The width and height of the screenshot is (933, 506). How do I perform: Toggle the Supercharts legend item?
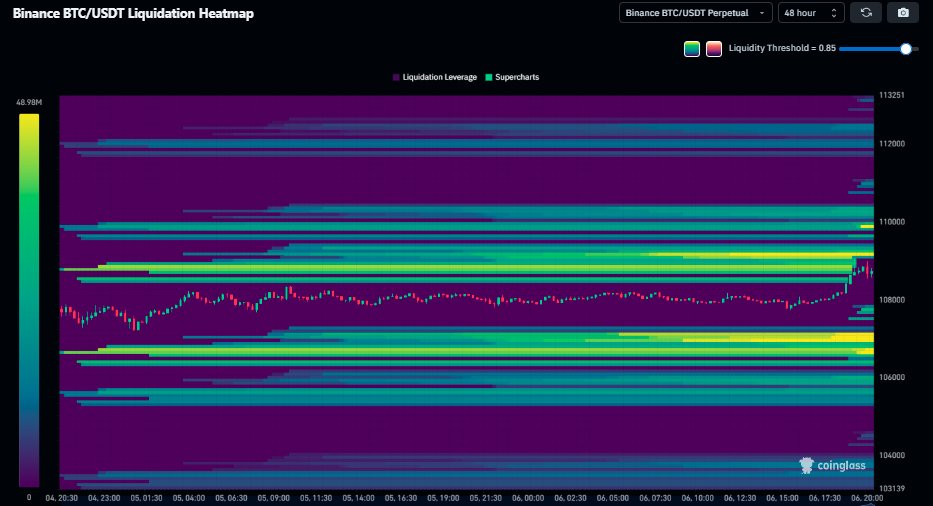click(512, 77)
